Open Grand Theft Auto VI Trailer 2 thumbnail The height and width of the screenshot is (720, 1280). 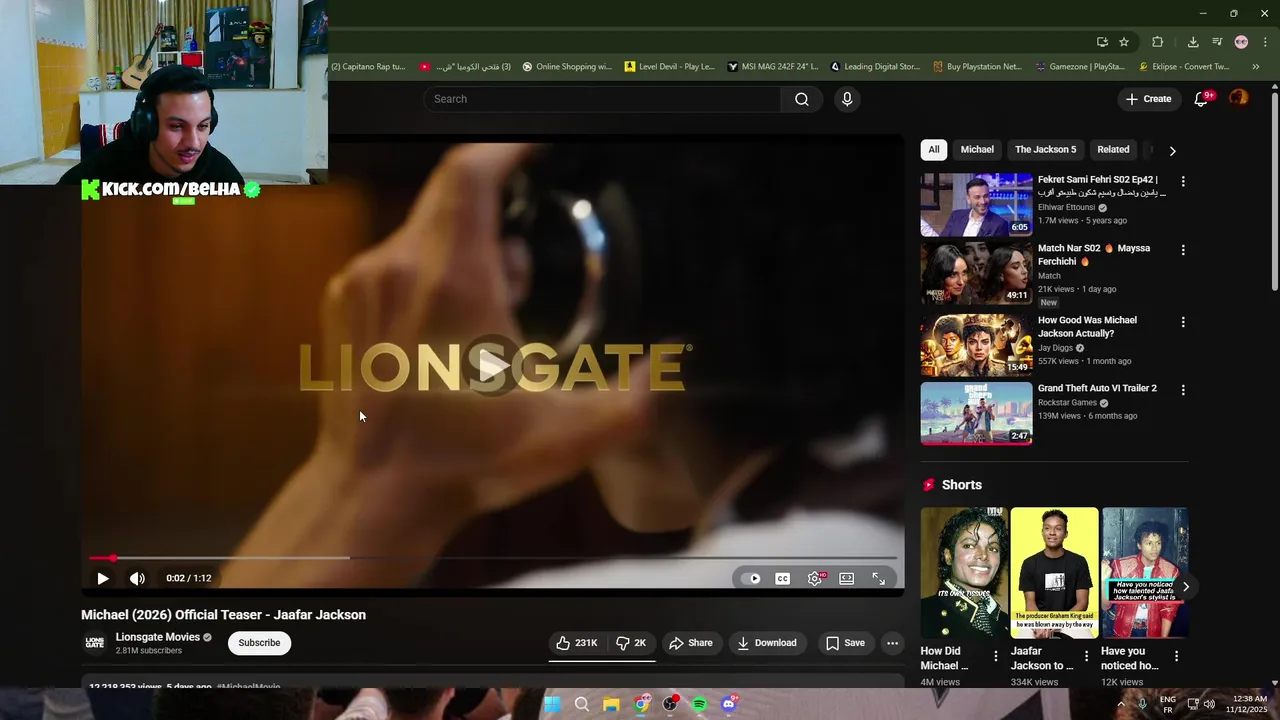[976, 413]
